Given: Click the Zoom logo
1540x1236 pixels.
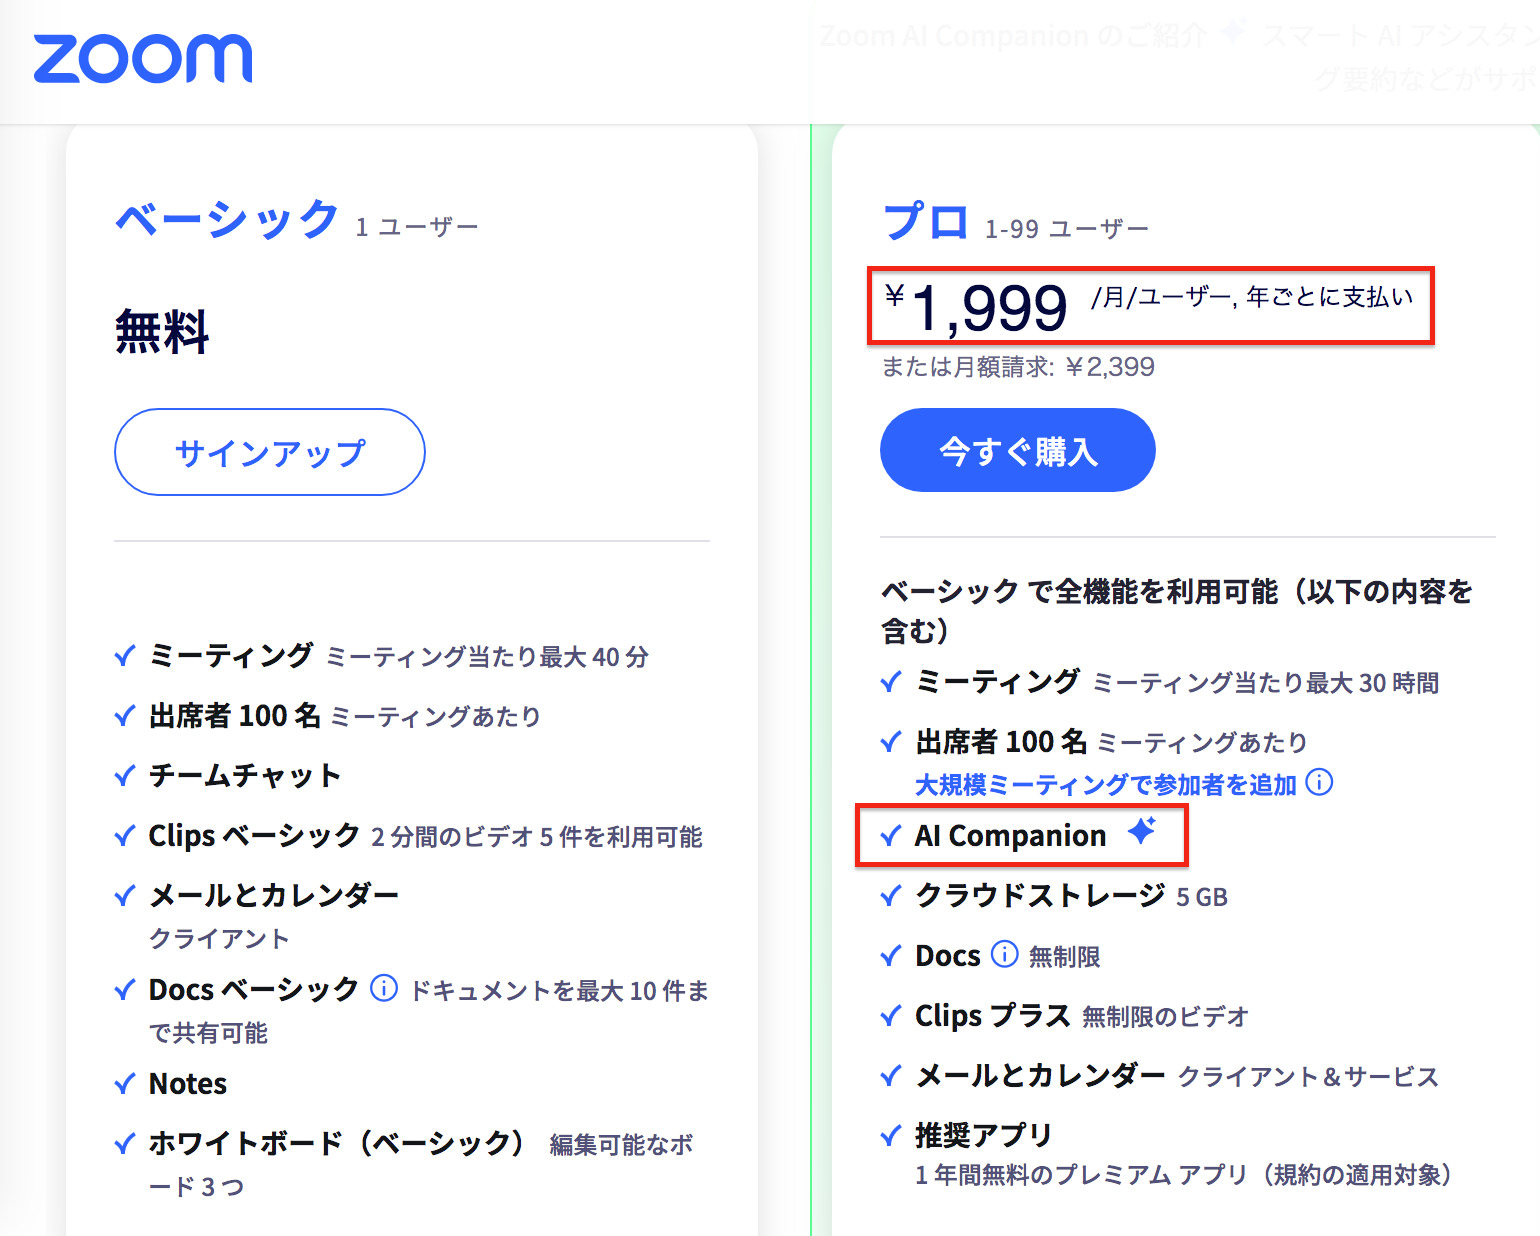Looking at the screenshot, I should [x=143, y=58].
